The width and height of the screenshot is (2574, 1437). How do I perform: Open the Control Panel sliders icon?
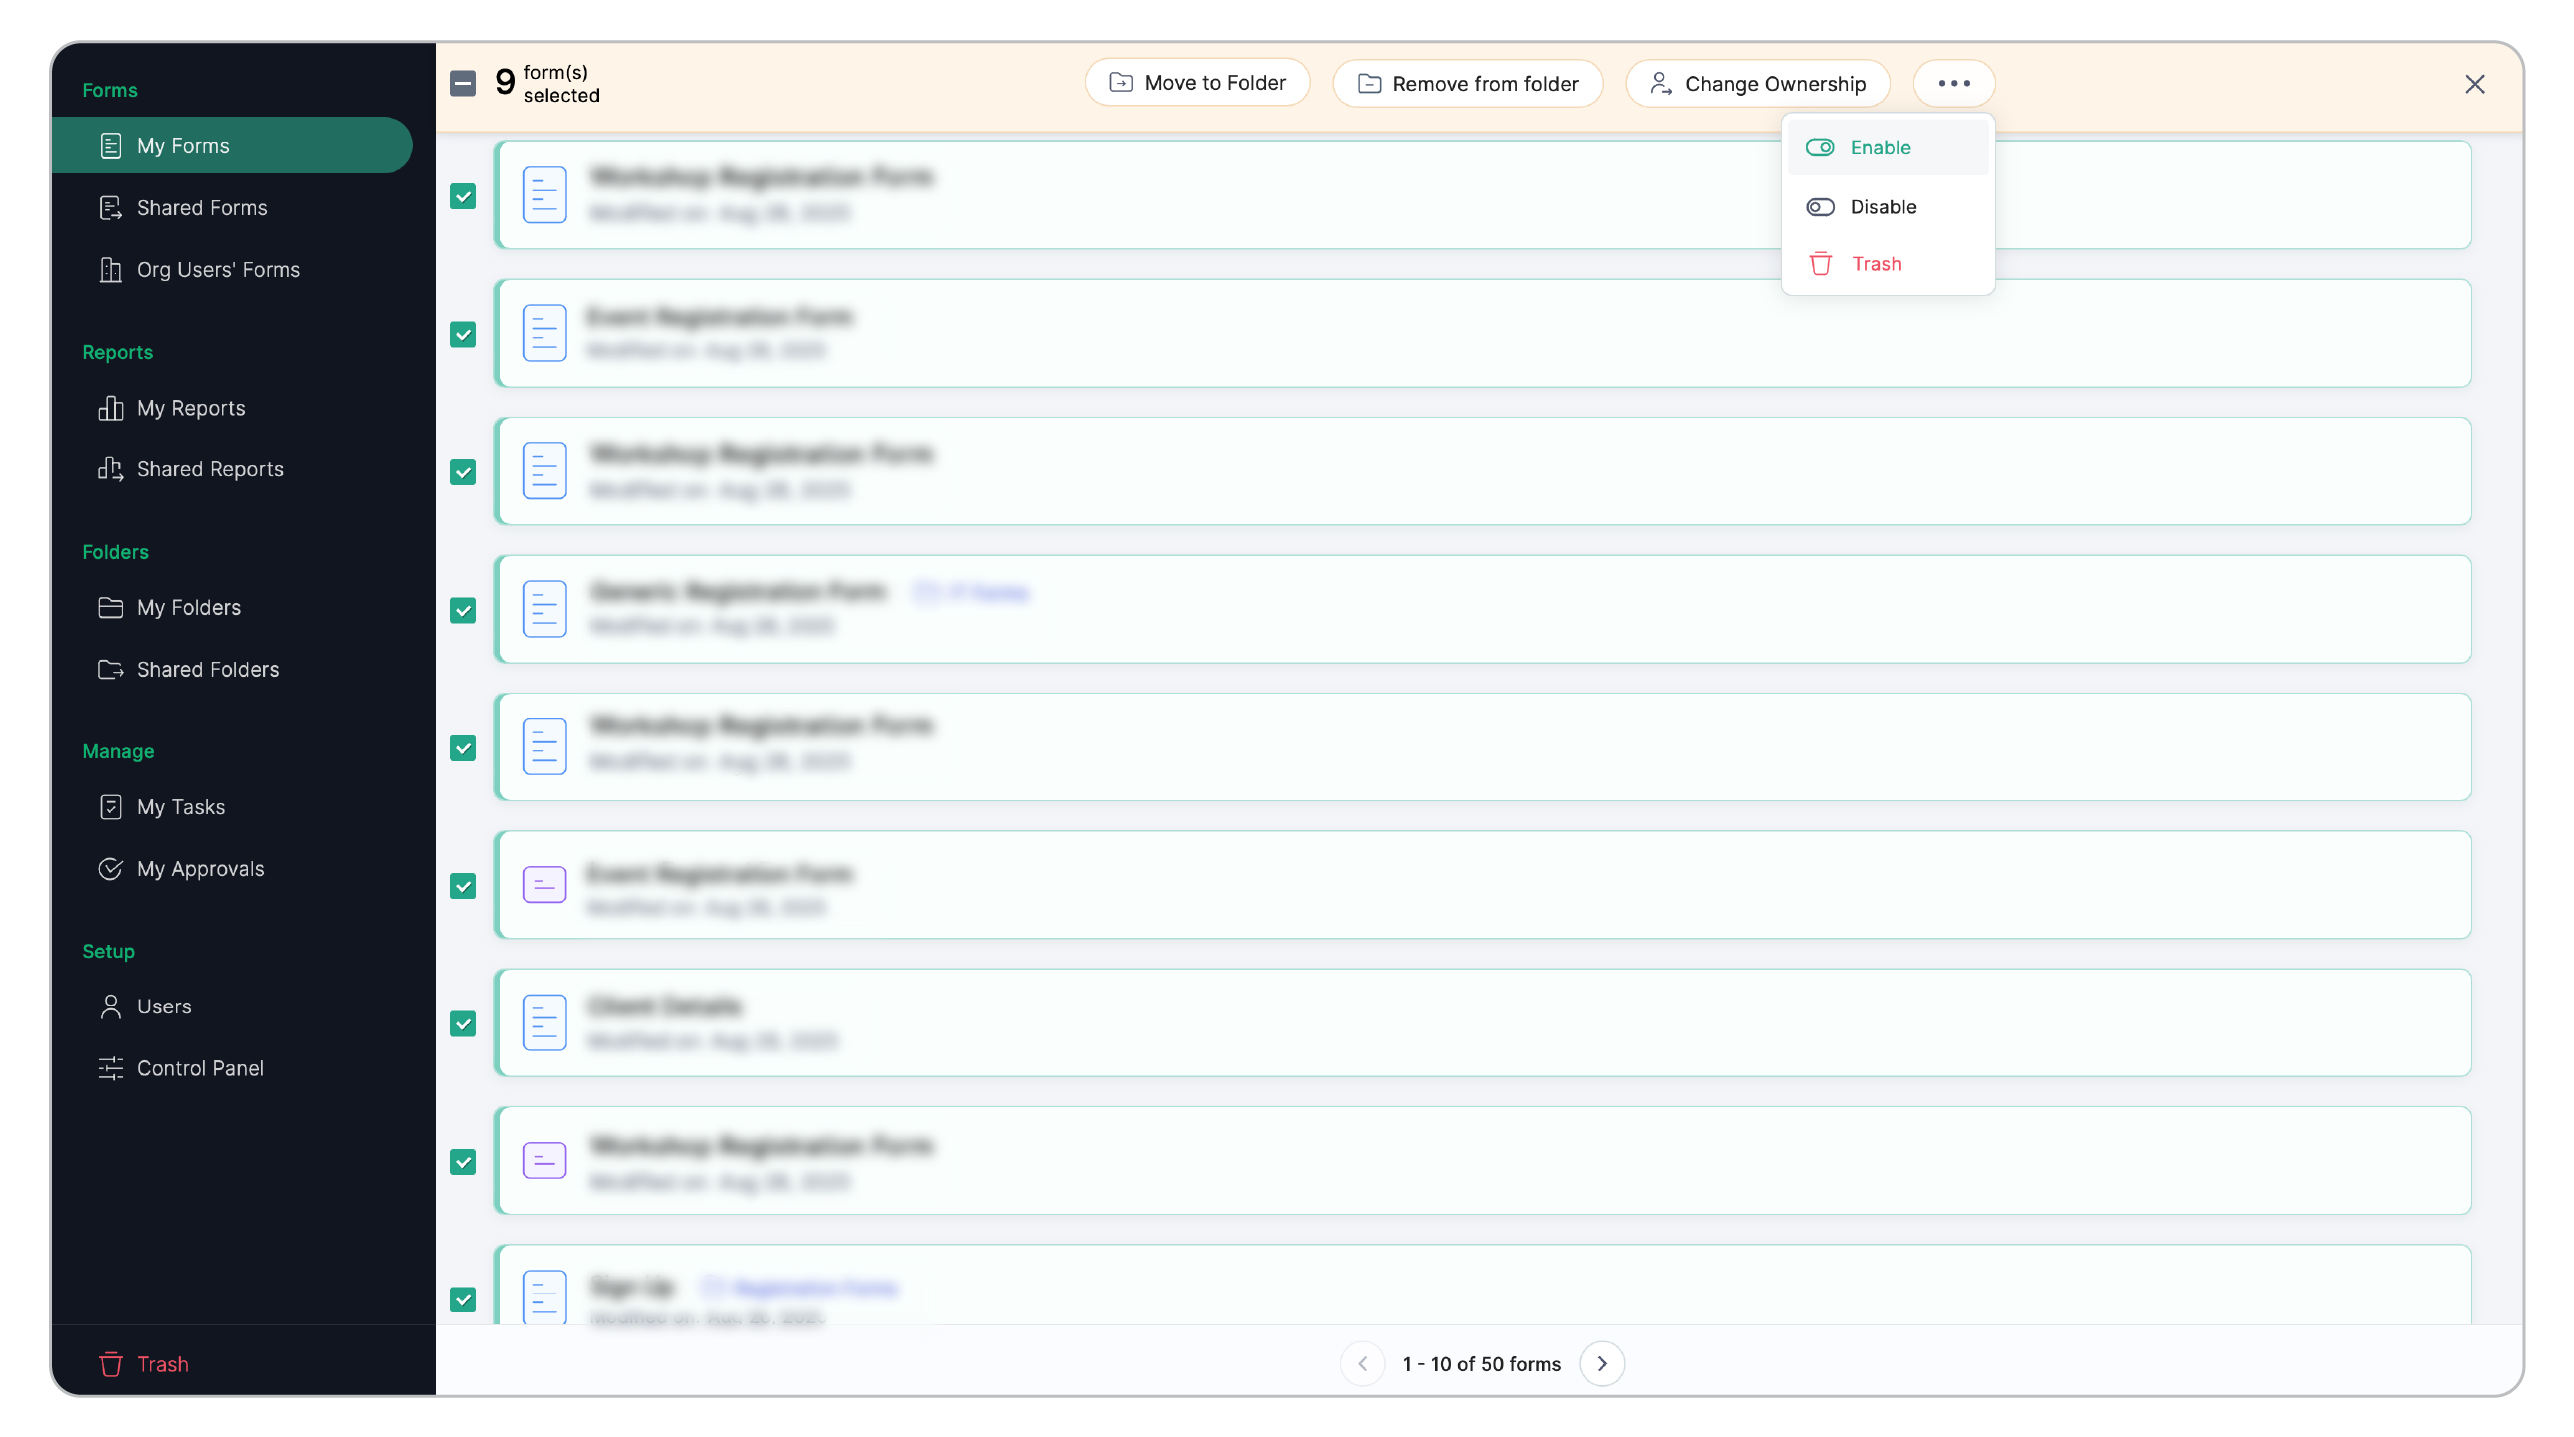110,1068
